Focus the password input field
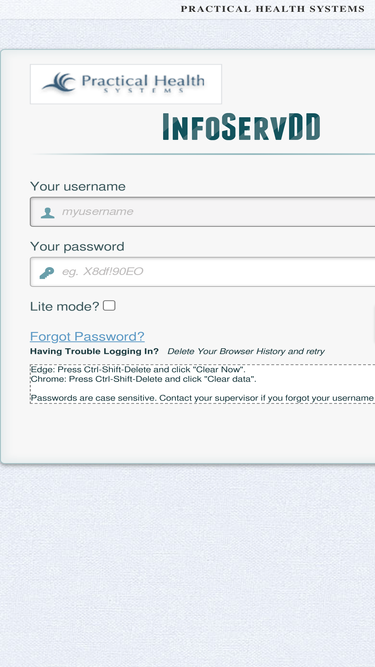This screenshot has height=667, width=375. pos(202,272)
